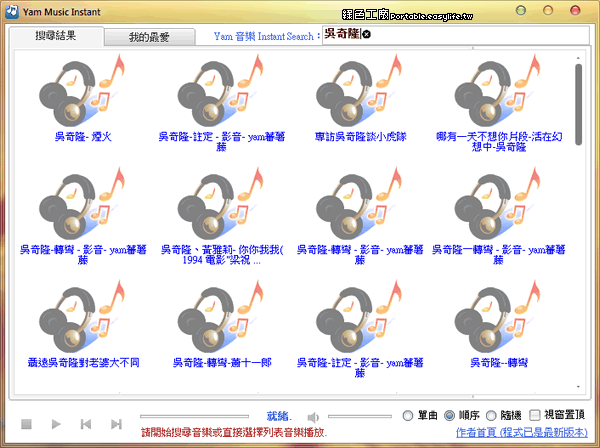
Task: Switch to the 我的最愛 favorites tab
Action: tap(149, 37)
